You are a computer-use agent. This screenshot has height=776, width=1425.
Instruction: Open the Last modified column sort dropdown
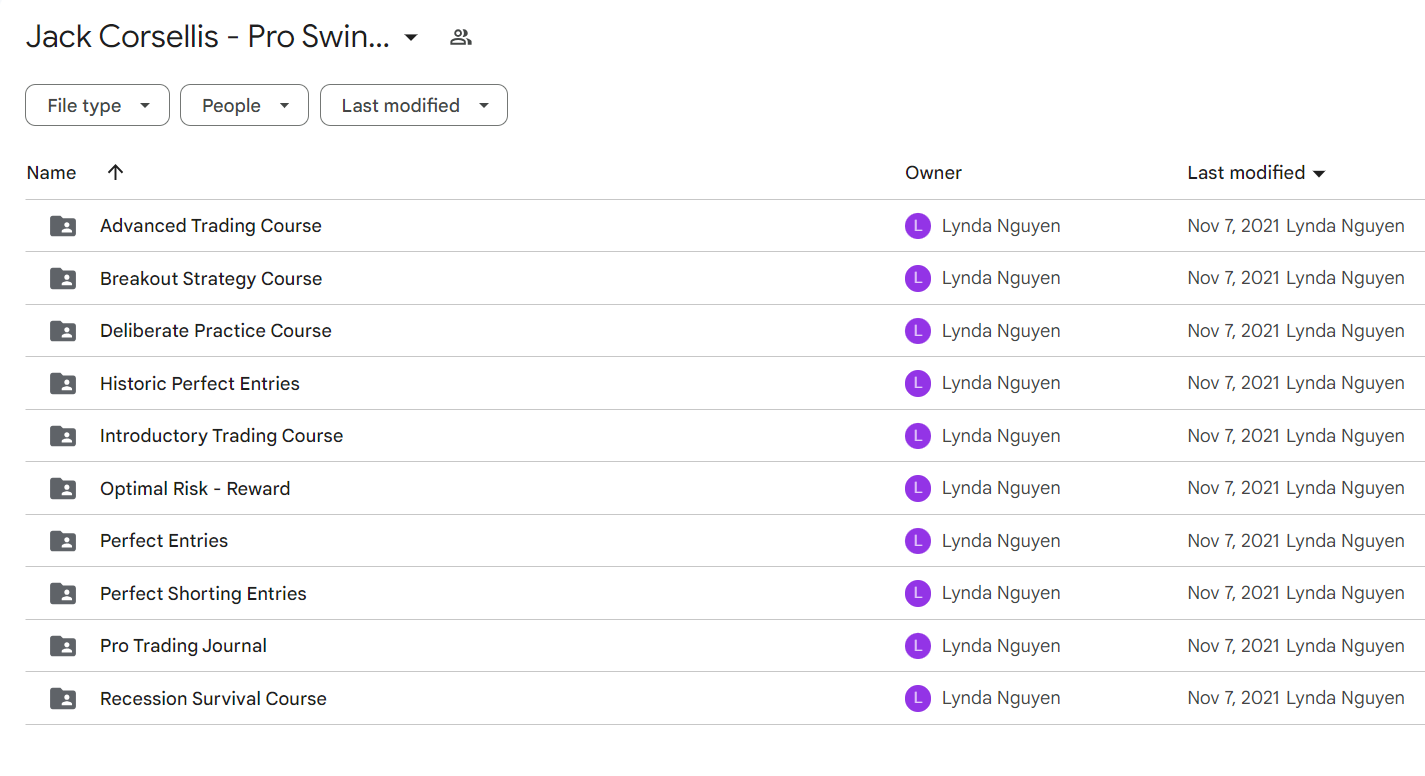click(x=1319, y=173)
